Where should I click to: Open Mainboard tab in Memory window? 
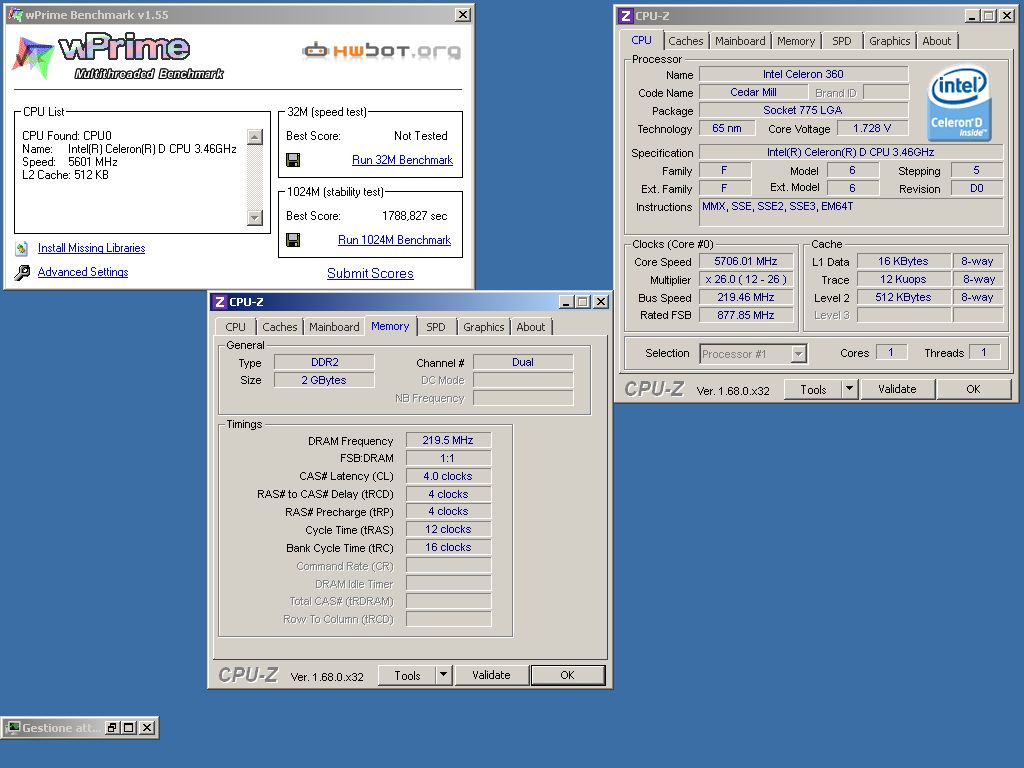click(x=334, y=327)
